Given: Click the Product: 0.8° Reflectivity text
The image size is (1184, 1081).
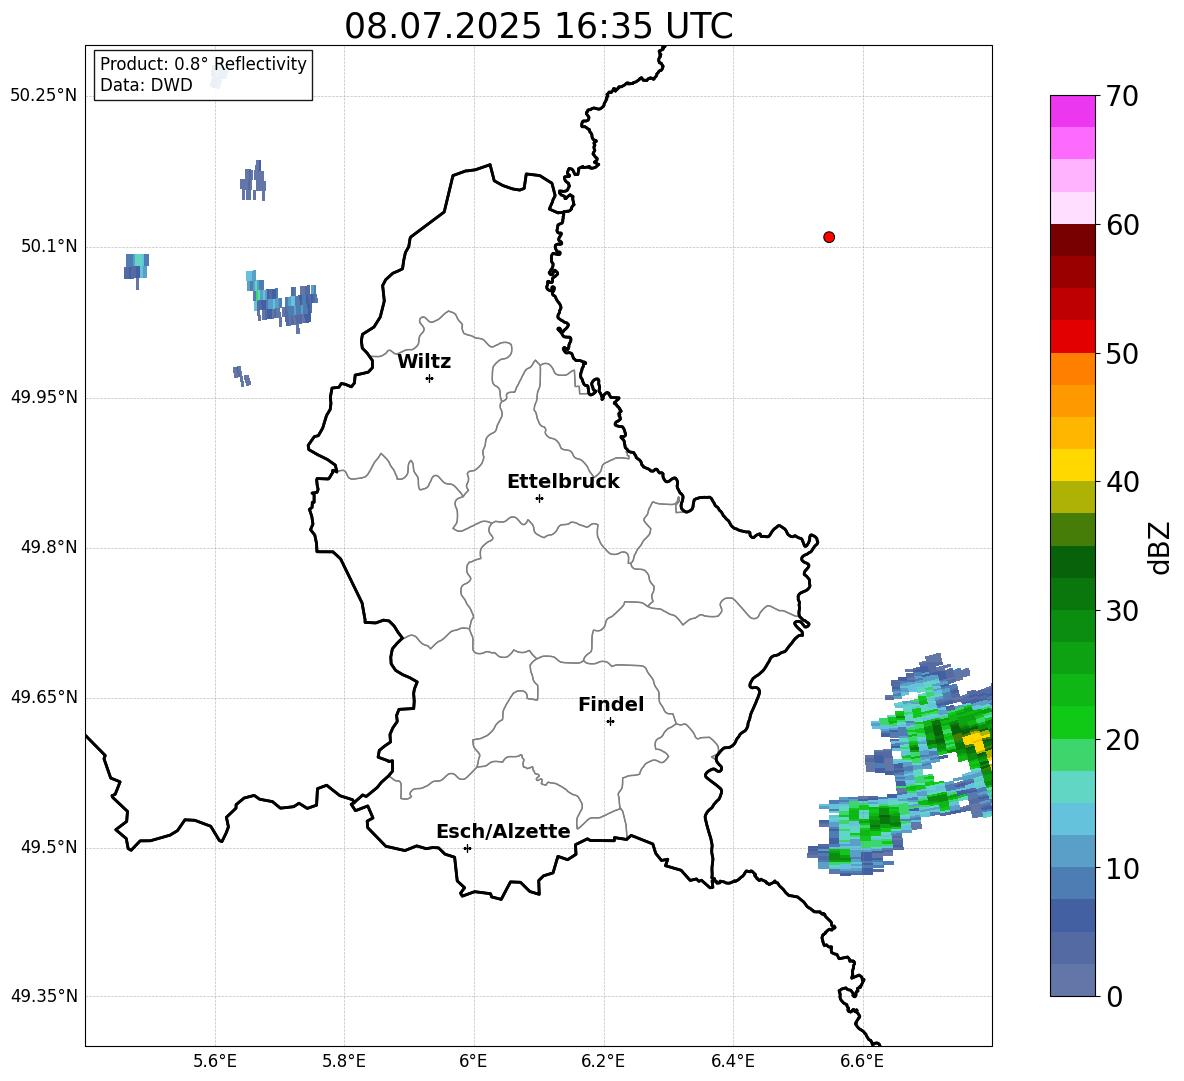Looking at the screenshot, I should [203, 64].
